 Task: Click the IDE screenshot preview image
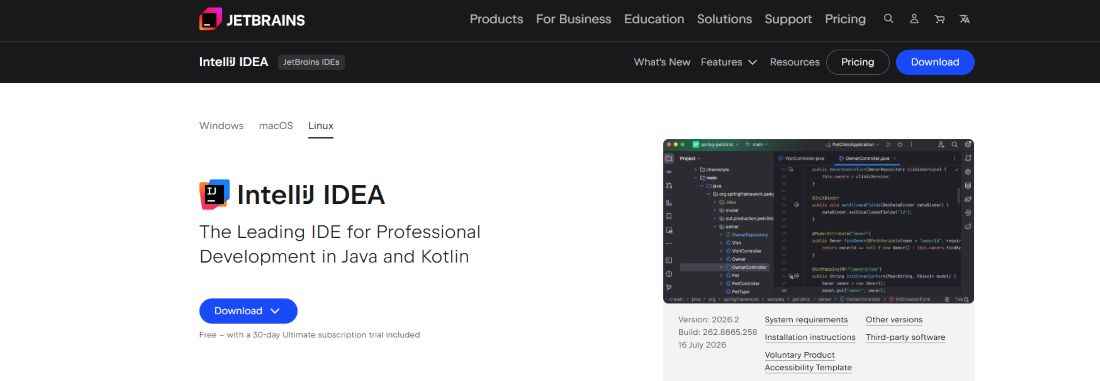click(x=818, y=221)
